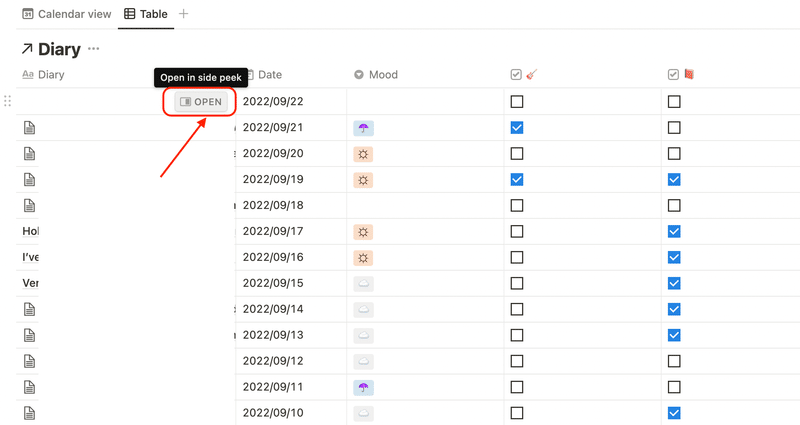Click page icon in 2022/09/18 row
This screenshot has height=425, width=800.
30,206
